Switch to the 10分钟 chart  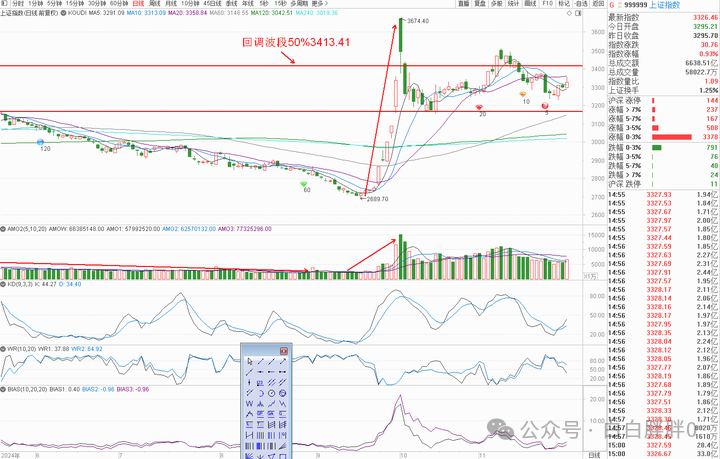190,4
